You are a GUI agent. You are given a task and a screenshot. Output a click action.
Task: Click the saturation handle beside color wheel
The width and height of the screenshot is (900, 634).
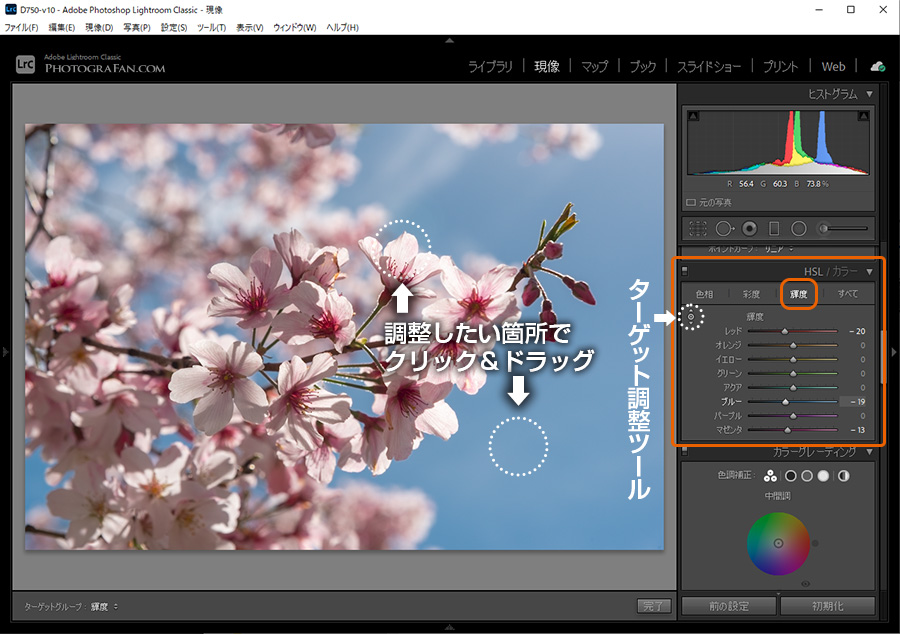click(815, 543)
